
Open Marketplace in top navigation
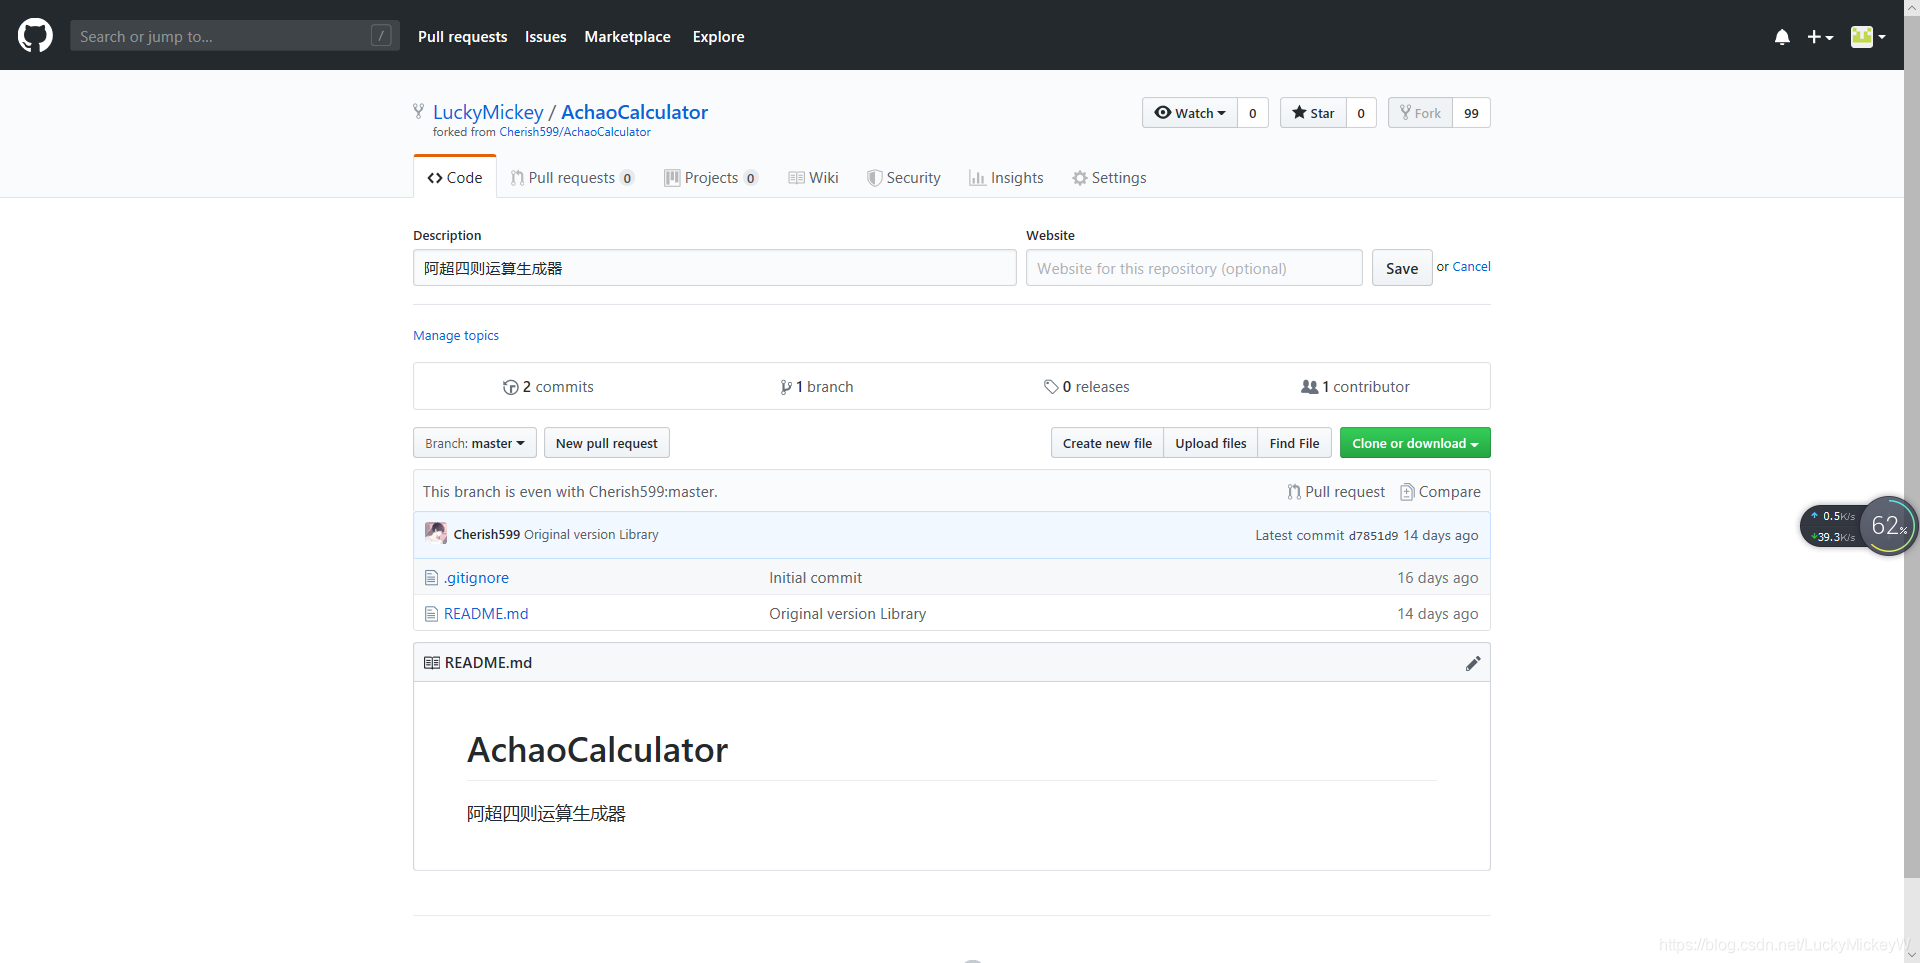(627, 37)
